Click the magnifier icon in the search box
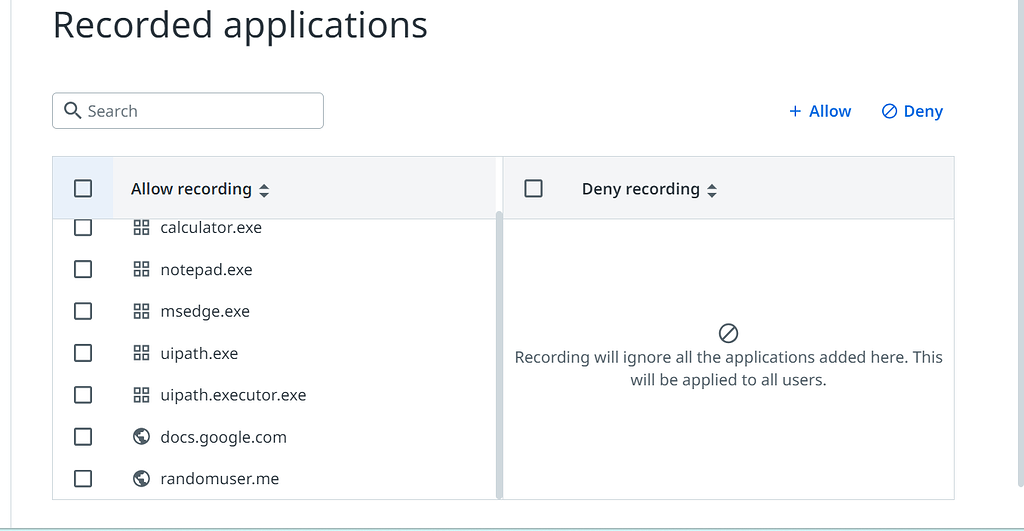 coord(72,111)
